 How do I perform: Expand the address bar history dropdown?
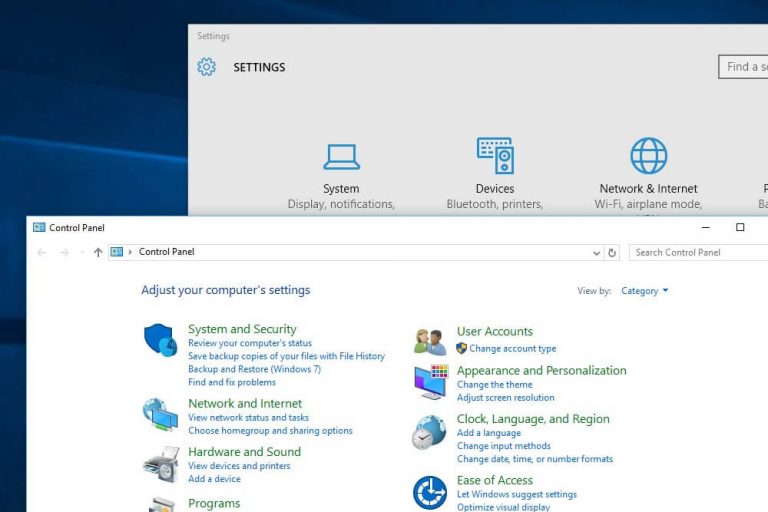pyautogui.click(x=596, y=253)
